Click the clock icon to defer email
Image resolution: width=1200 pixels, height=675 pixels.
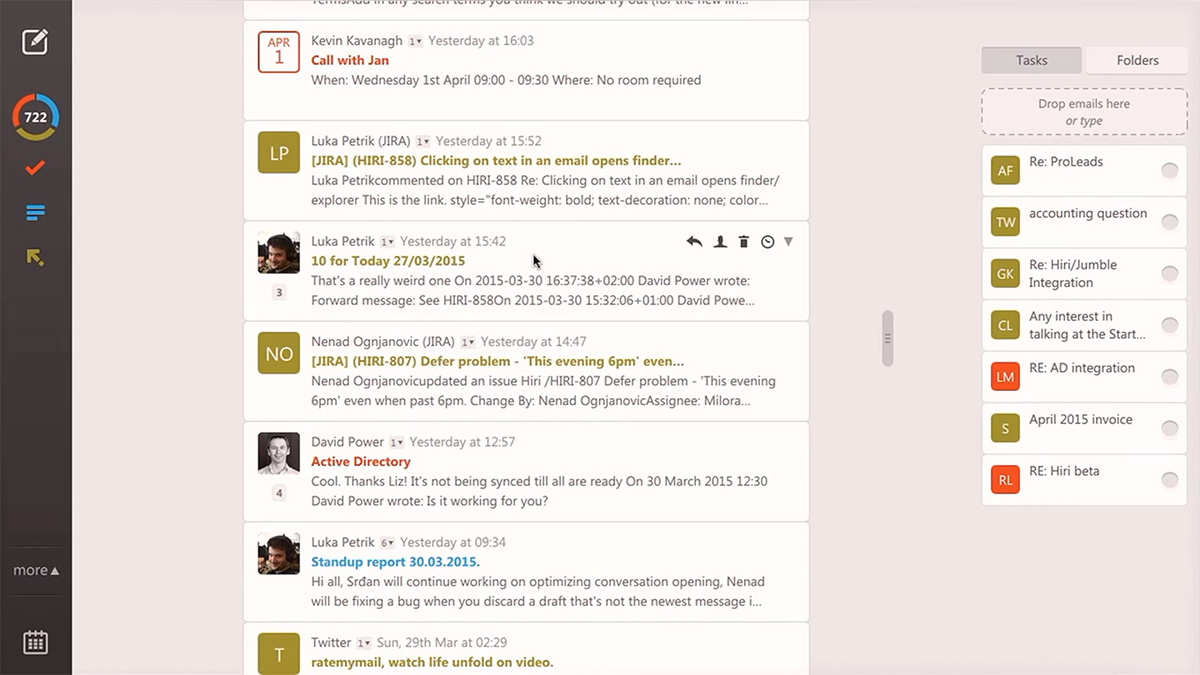pyautogui.click(x=767, y=242)
